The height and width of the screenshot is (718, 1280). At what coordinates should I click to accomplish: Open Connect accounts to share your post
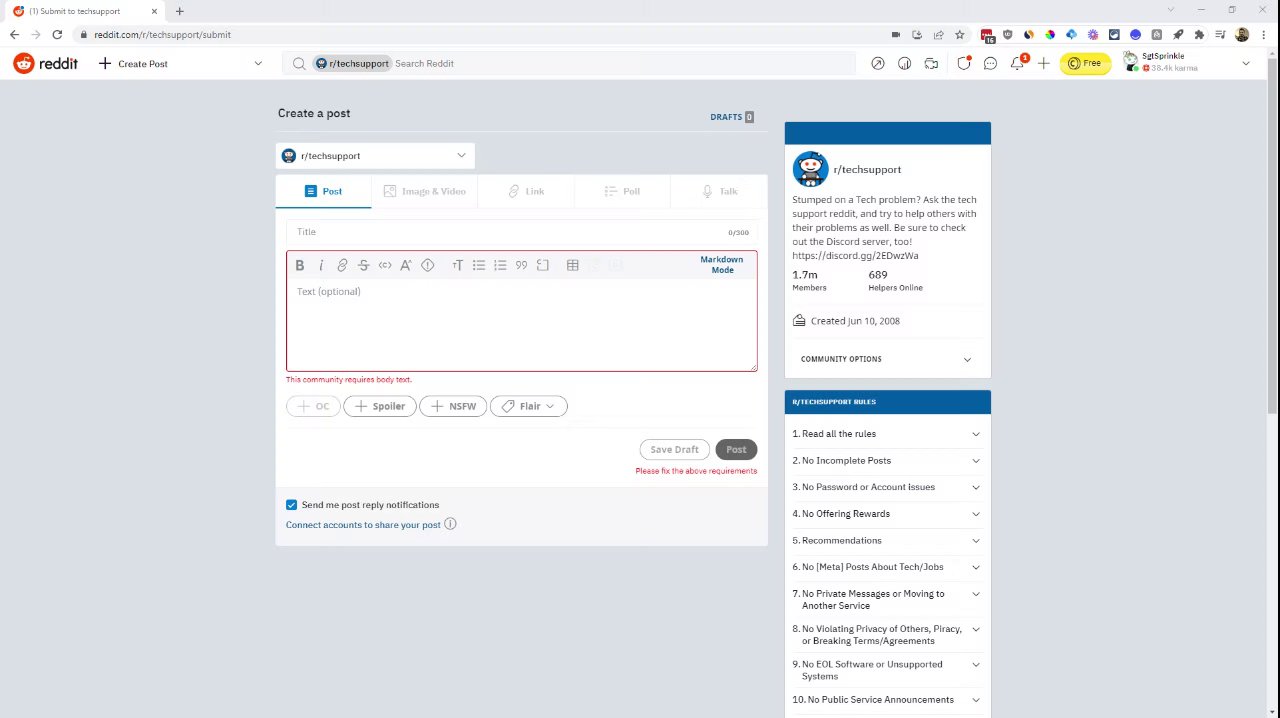click(x=363, y=525)
